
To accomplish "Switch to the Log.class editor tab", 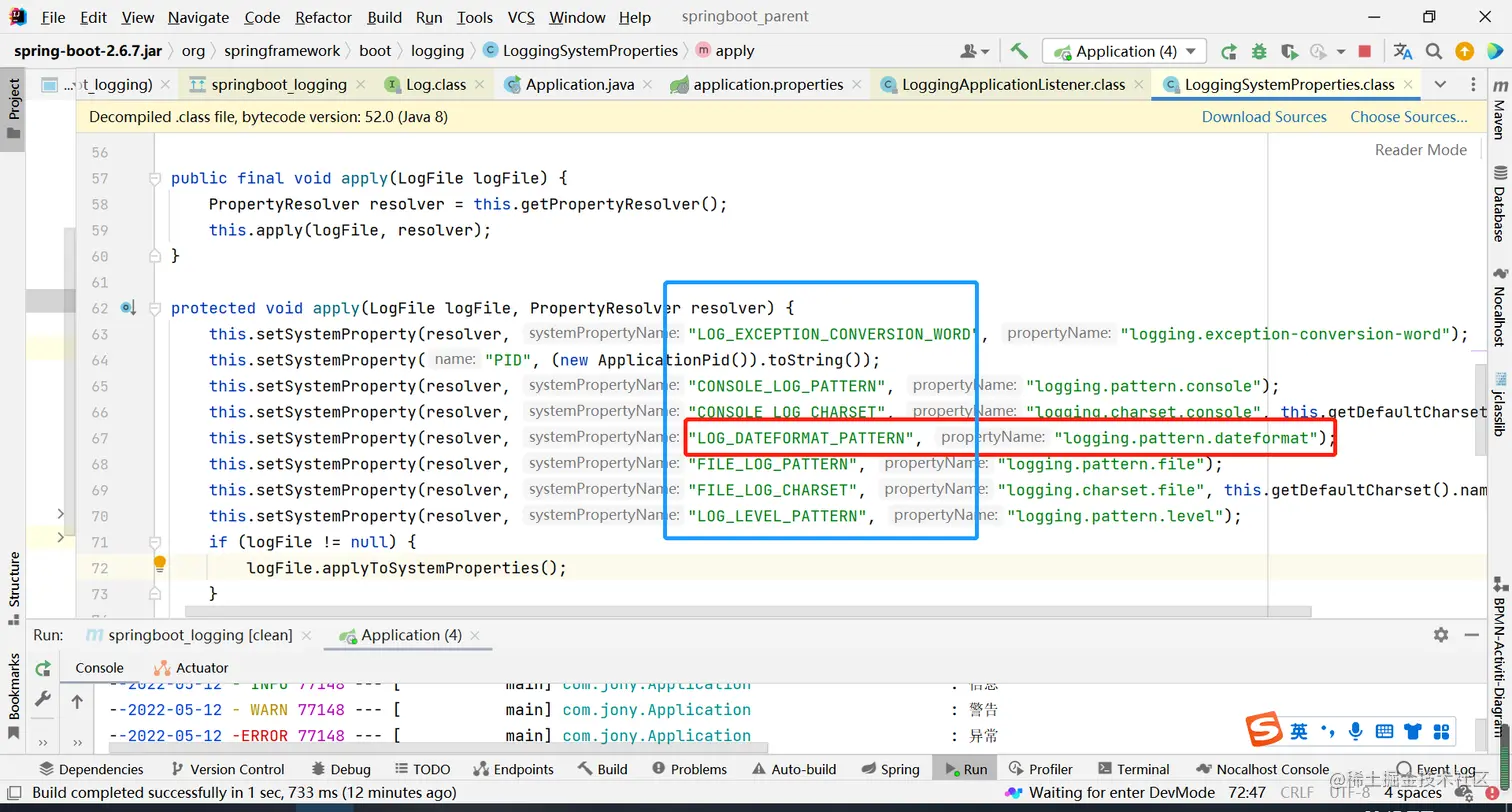I will pos(436,85).
